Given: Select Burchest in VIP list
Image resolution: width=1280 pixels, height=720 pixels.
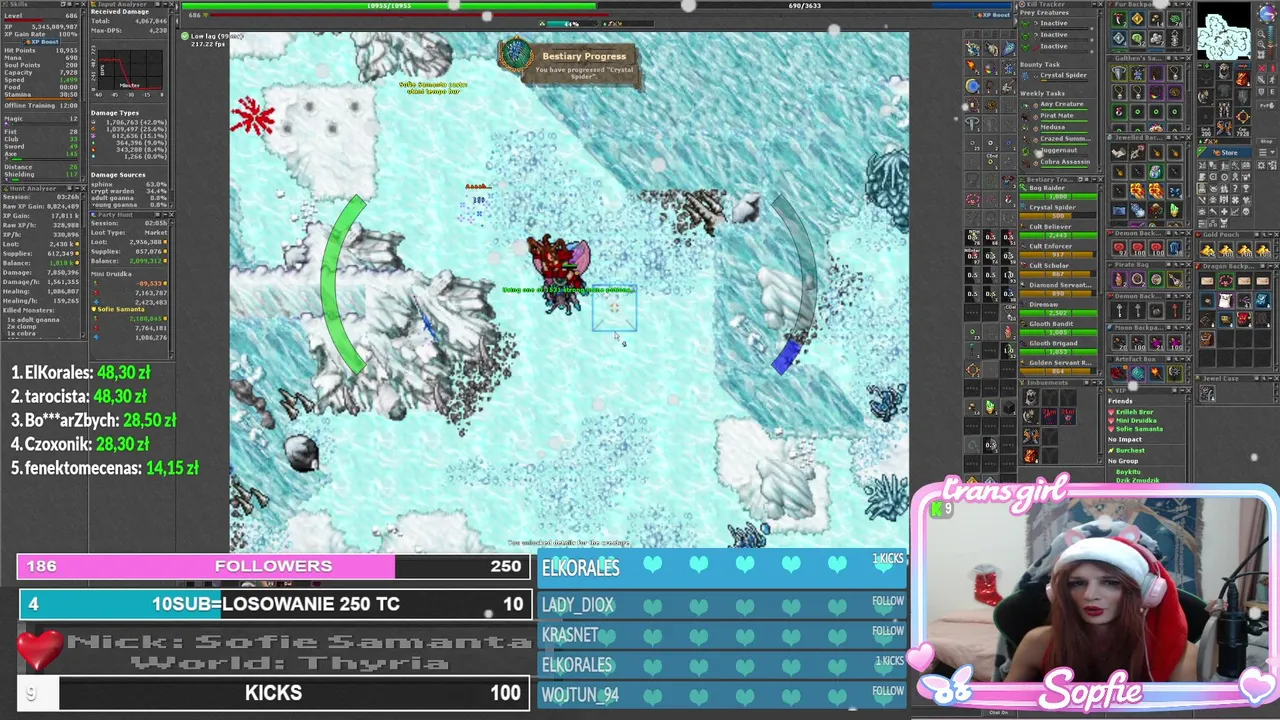Looking at the screenshot, I should [1130, 450].
